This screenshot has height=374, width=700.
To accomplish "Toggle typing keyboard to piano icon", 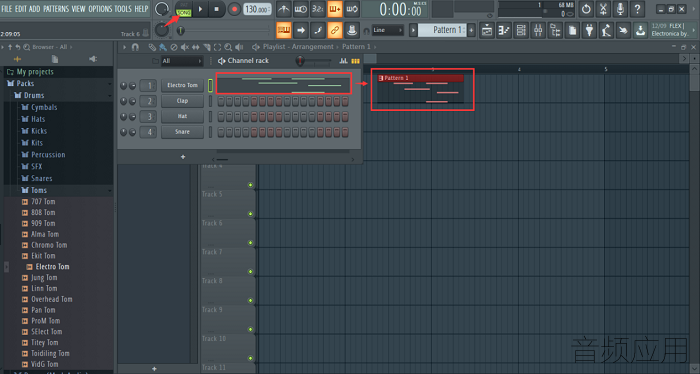I will click(x=283, y=30).
